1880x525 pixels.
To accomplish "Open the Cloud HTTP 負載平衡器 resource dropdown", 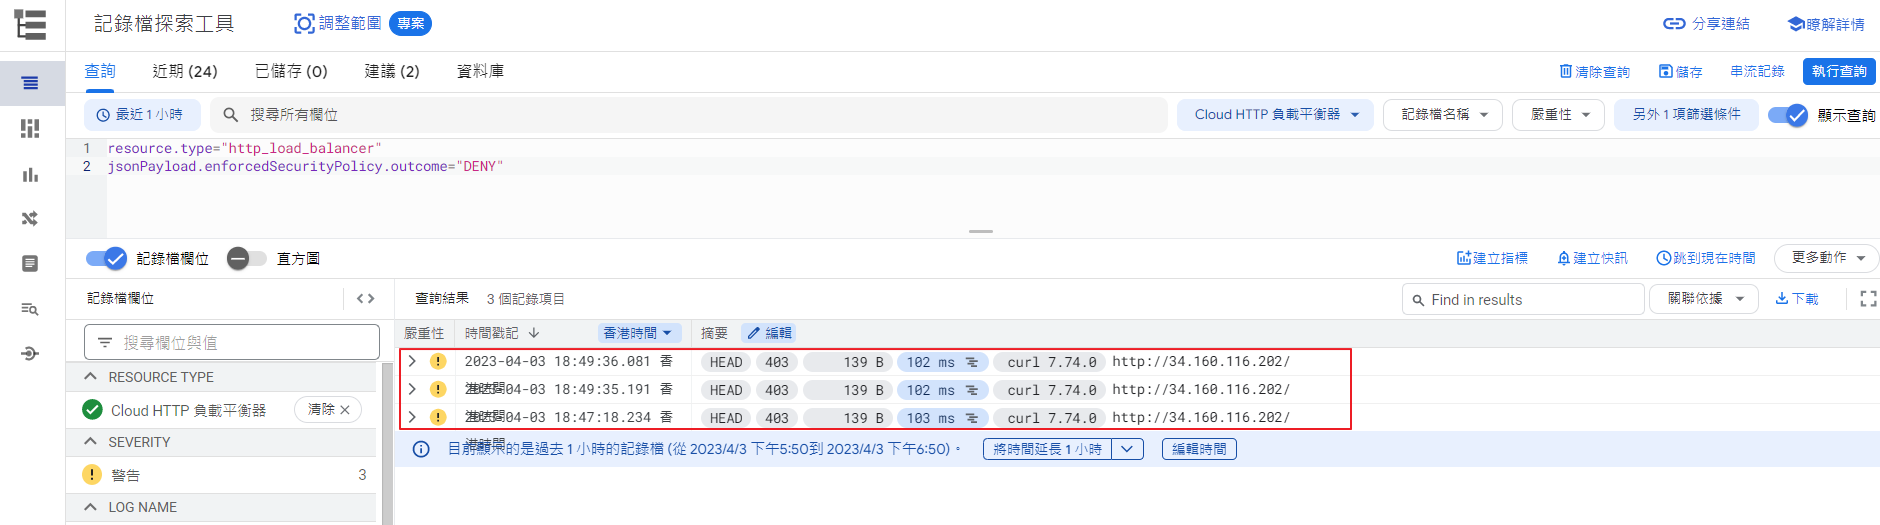I will (1275, 115).
